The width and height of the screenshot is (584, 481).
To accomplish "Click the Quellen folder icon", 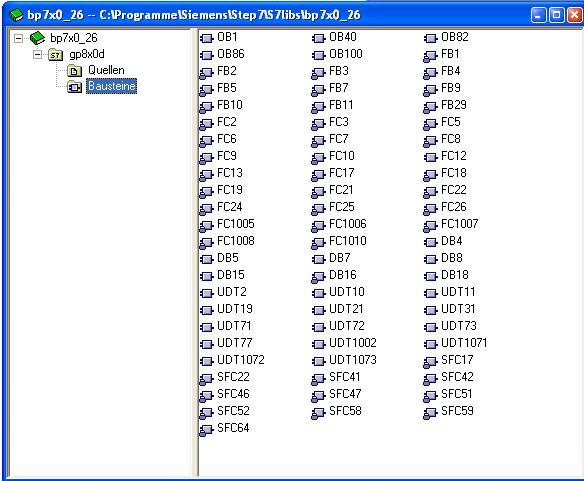I will [74, 71].
